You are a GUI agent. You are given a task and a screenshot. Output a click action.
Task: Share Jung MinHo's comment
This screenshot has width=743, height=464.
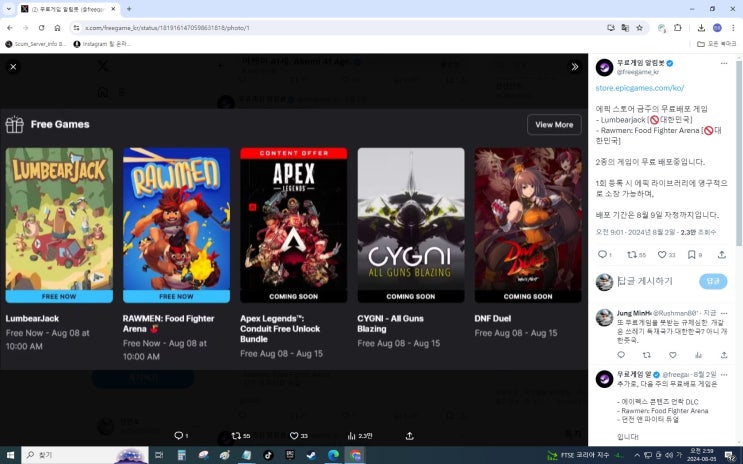coord(724,355)
